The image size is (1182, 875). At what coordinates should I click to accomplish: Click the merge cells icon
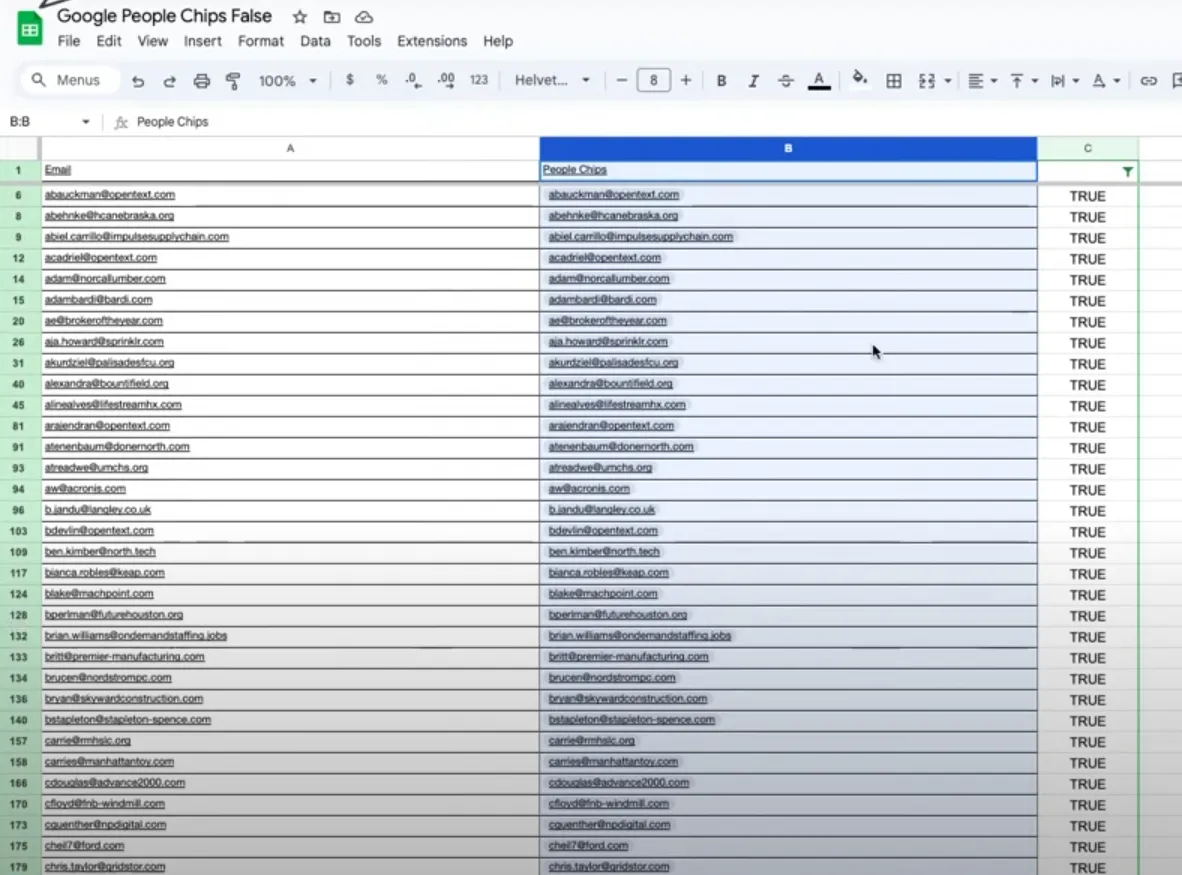[926, 81]
